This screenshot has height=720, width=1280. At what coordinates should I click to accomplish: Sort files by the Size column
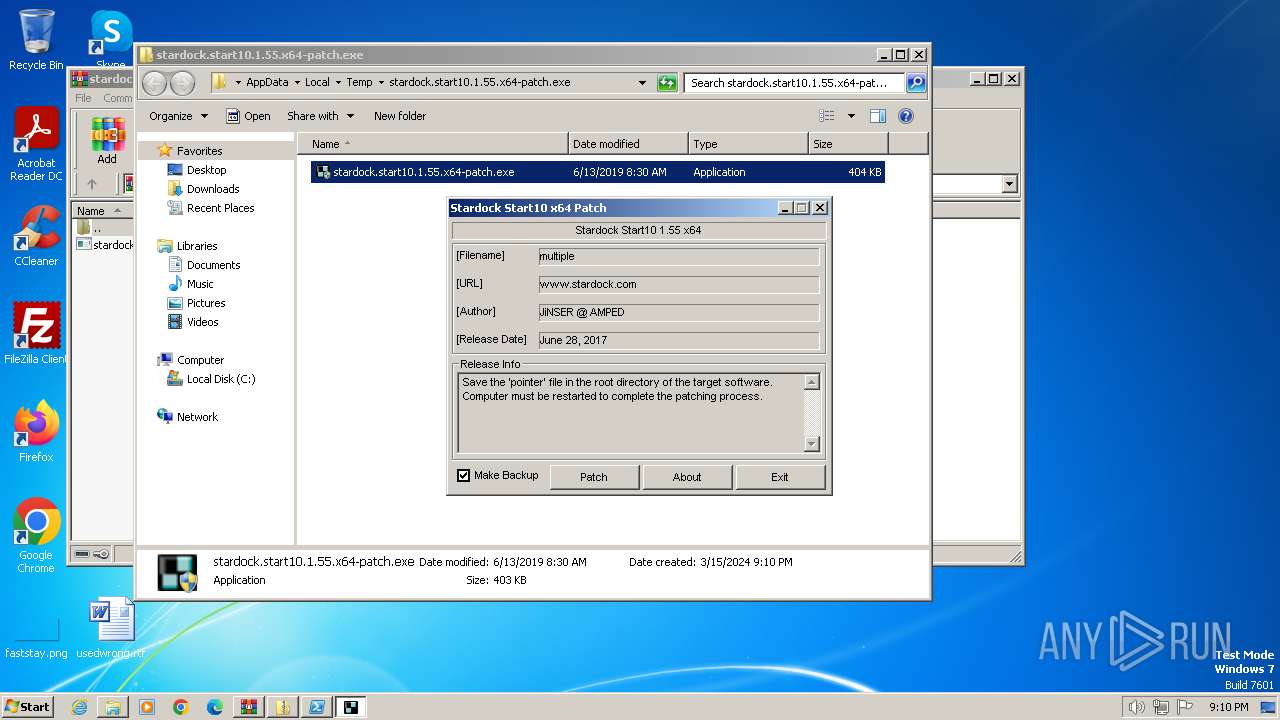[848, 144]
